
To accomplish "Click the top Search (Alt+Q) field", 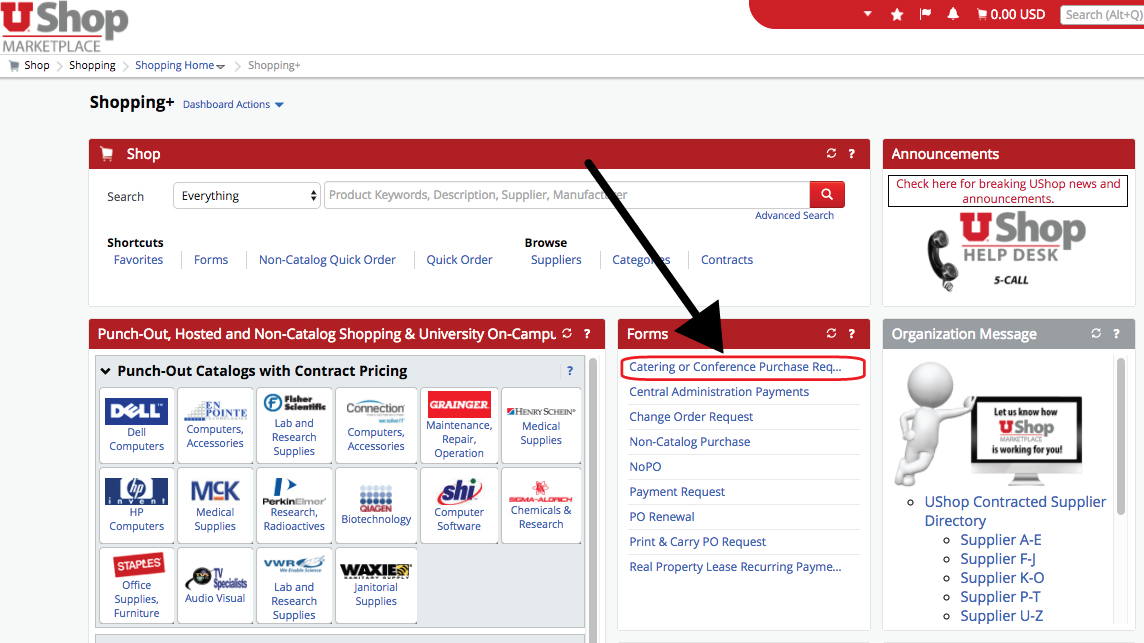I will [x=1102, y=15].
